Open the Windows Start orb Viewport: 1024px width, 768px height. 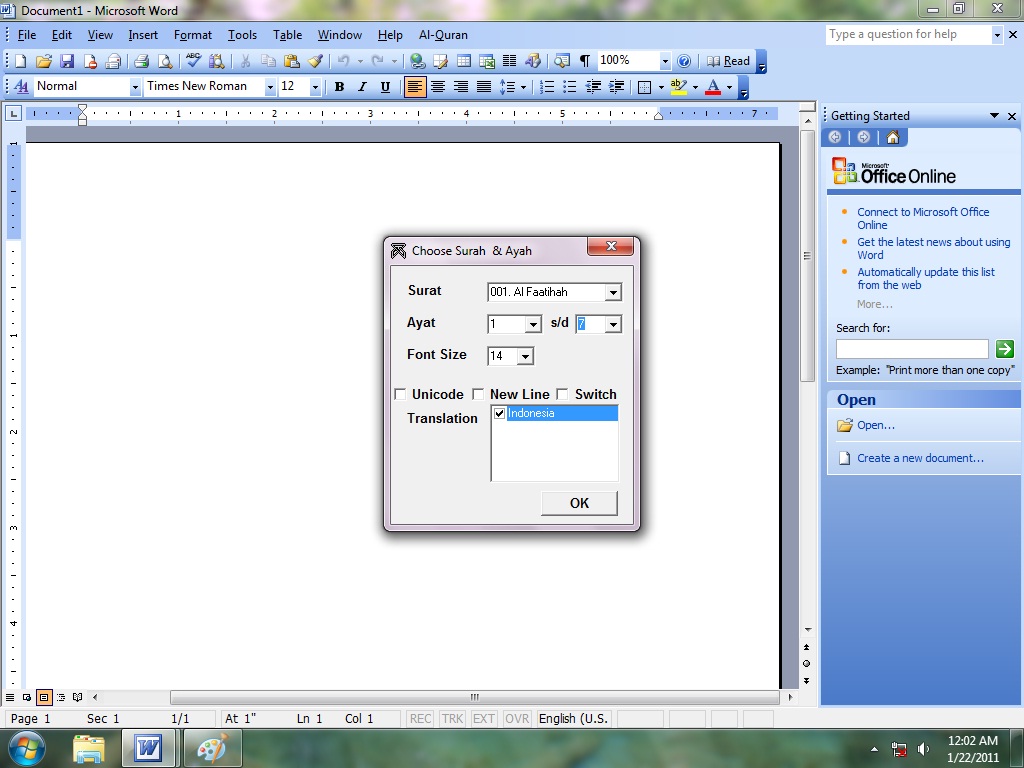tap(26, 748)
